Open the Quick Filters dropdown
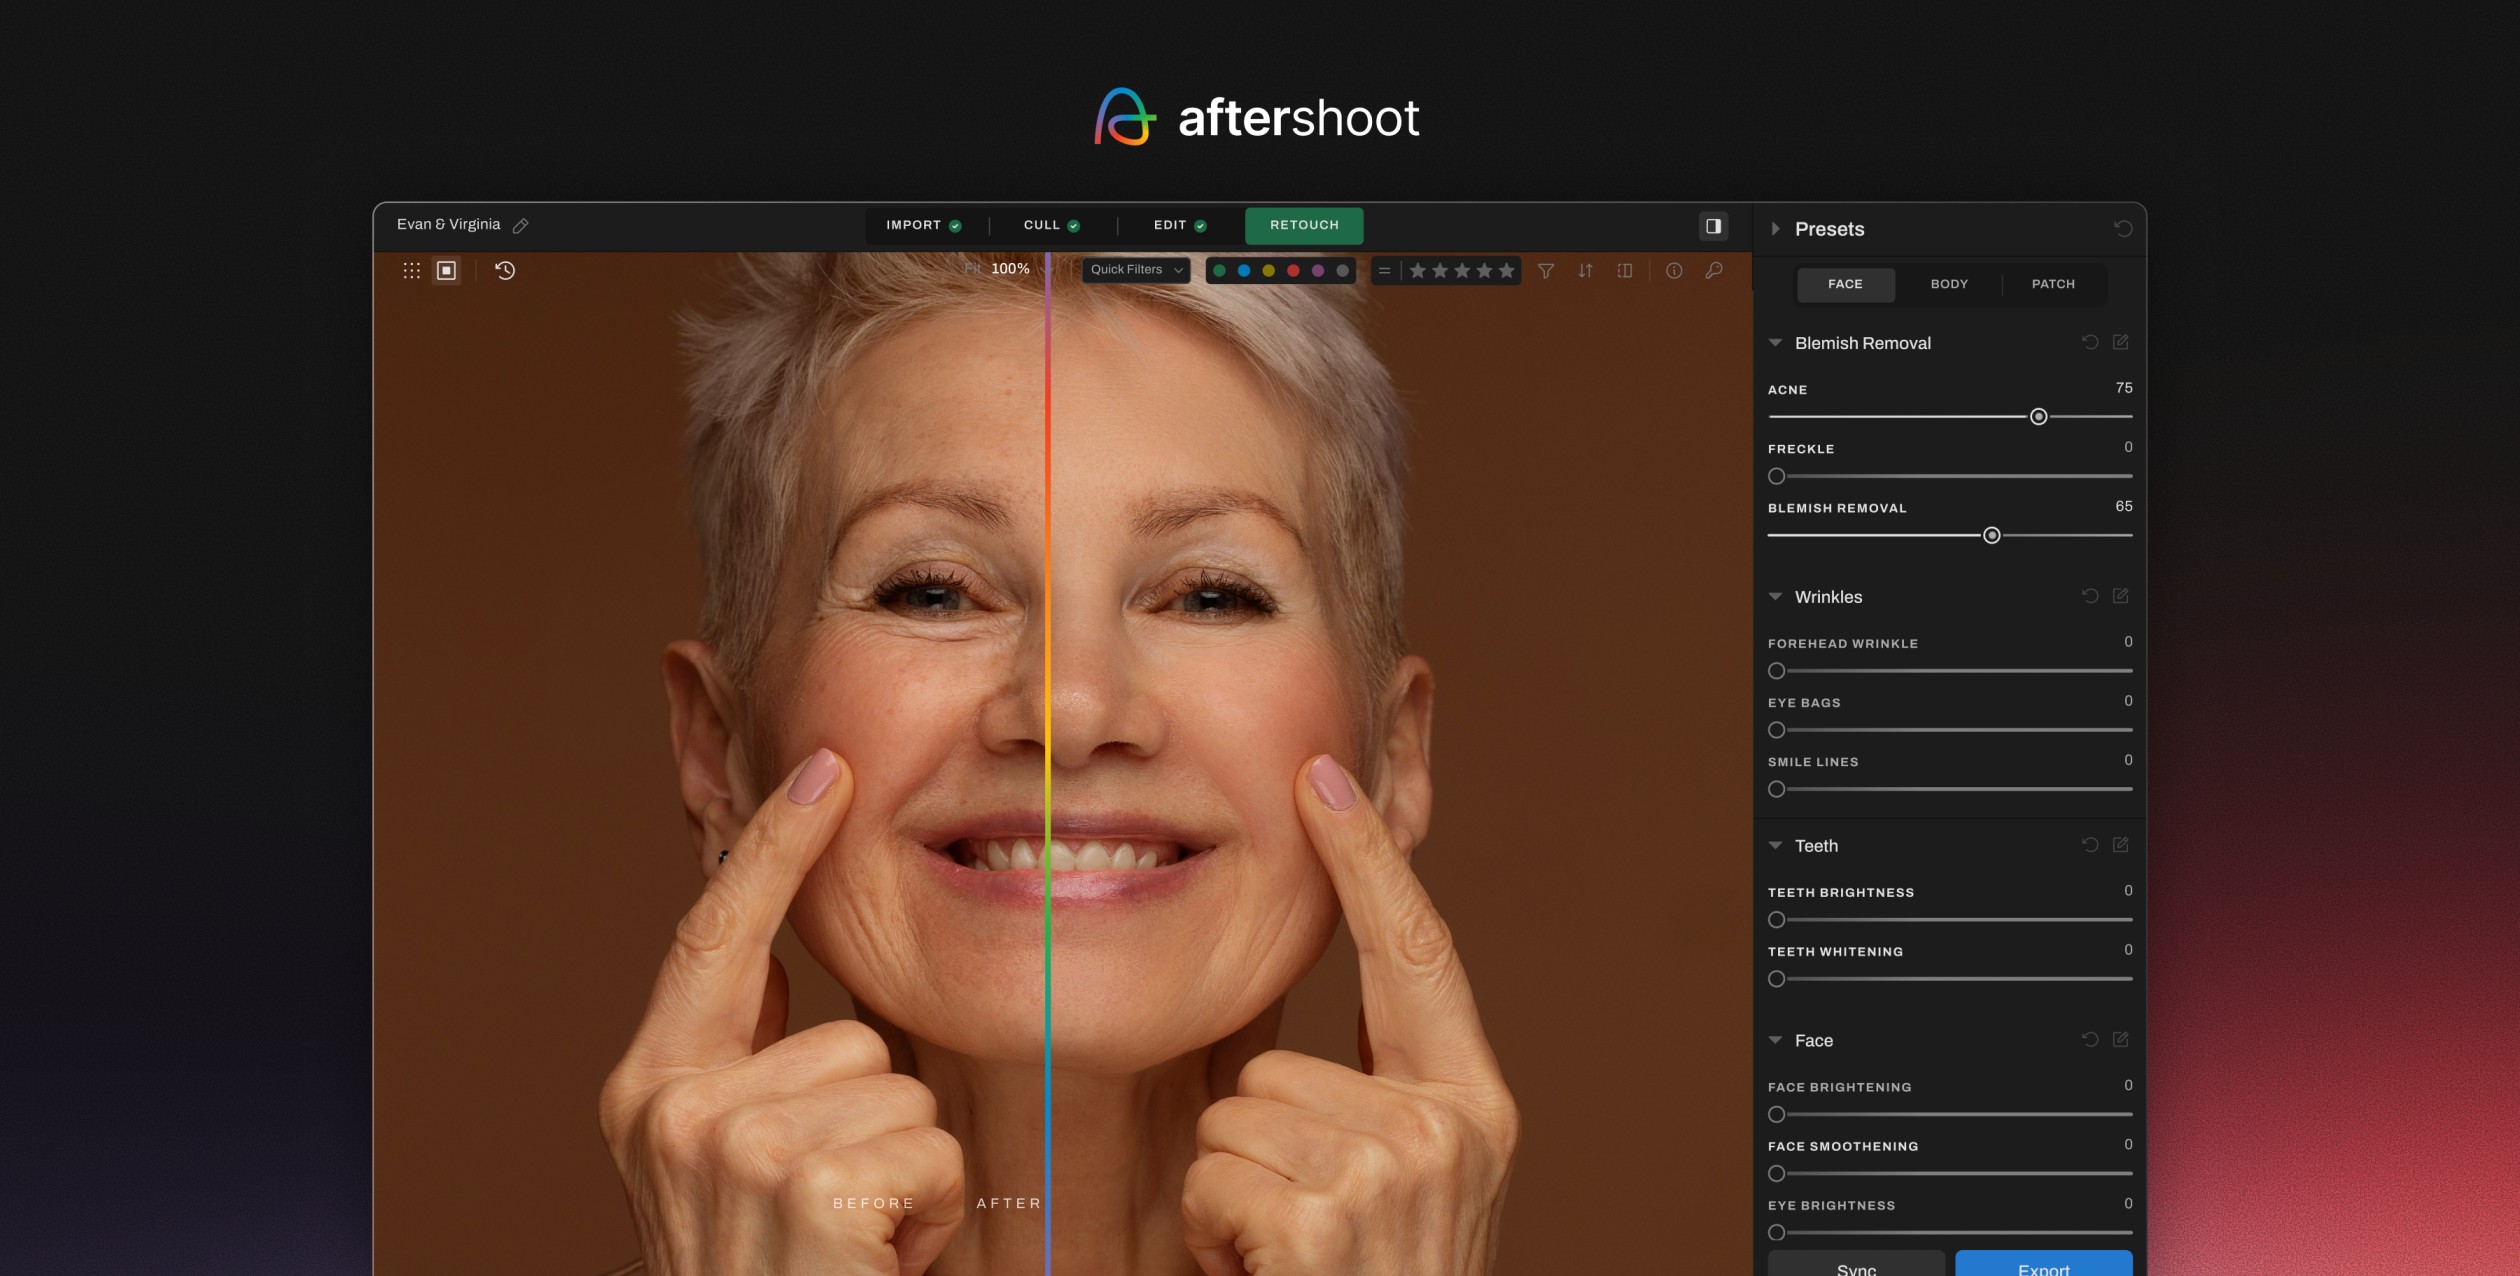 tap(1136, 270)
